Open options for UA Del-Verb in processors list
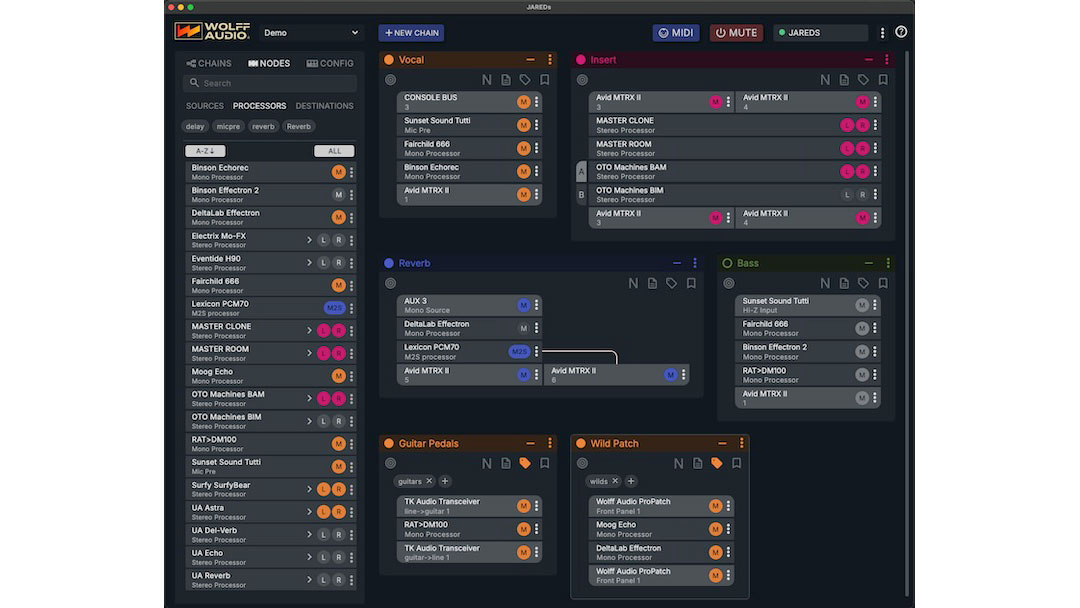The width and height of the screenshot is (1080, 608). point(351,534)
